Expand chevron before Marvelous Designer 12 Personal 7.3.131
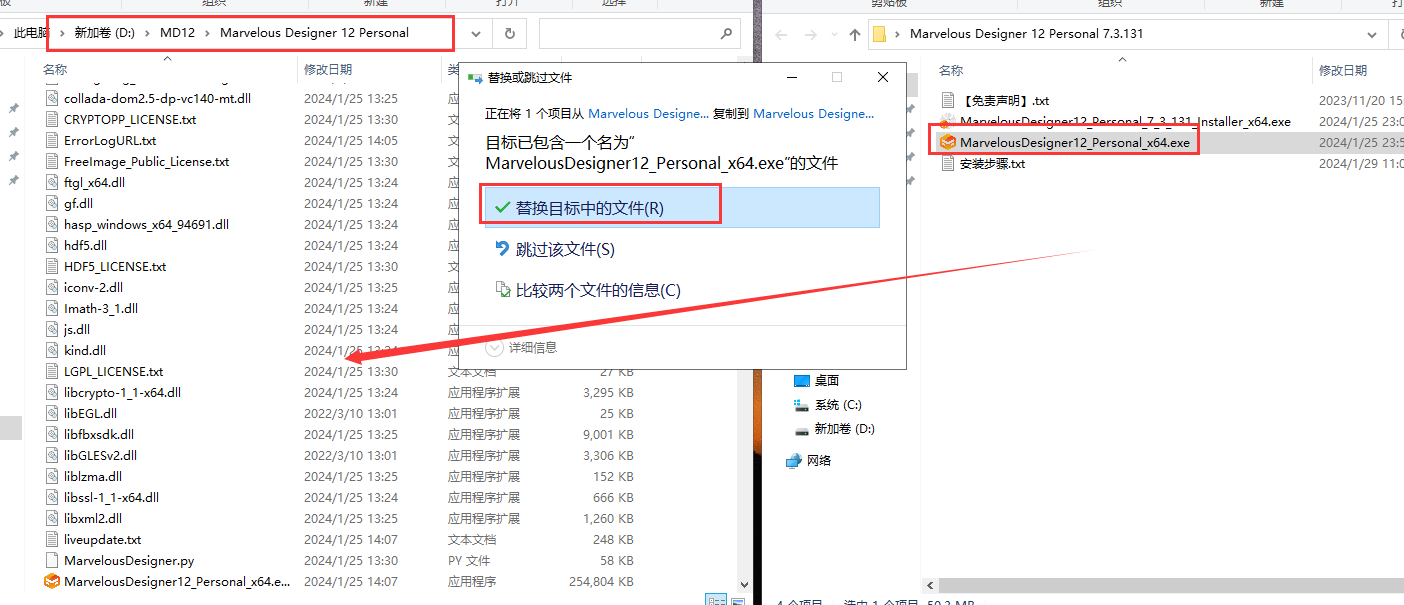1404x605 pixels. [x=898, y=34]
